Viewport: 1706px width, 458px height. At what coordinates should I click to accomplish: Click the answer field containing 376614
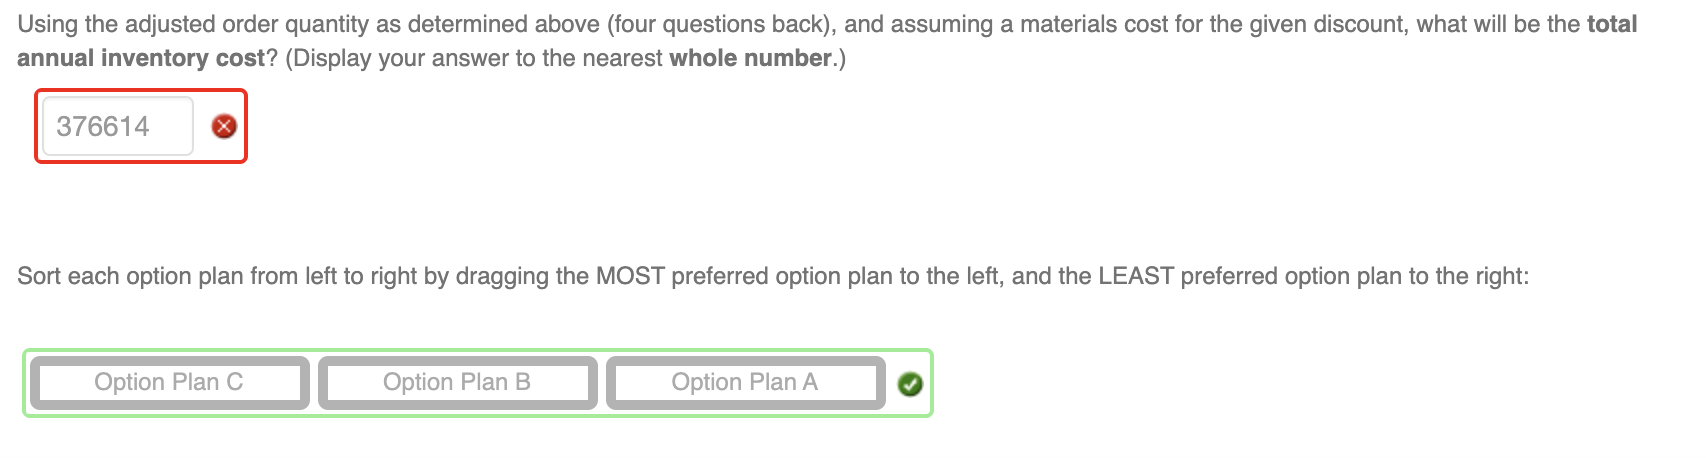118,126
